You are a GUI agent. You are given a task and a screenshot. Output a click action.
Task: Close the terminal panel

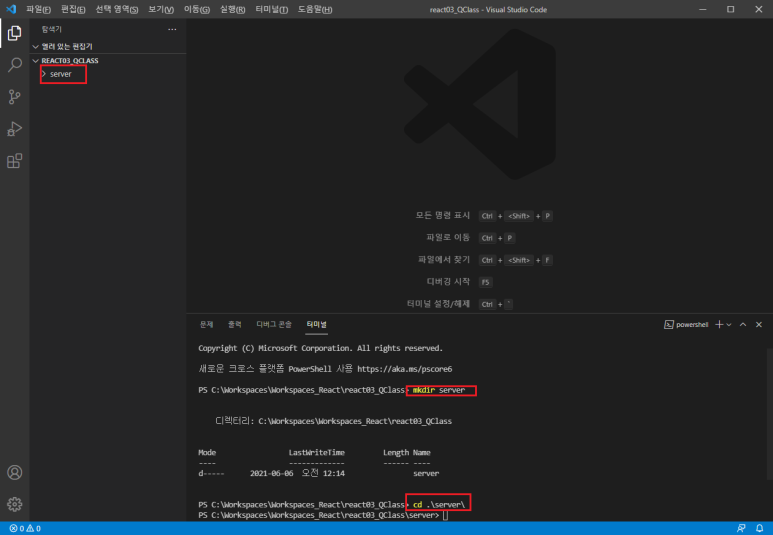pos(759,324)
